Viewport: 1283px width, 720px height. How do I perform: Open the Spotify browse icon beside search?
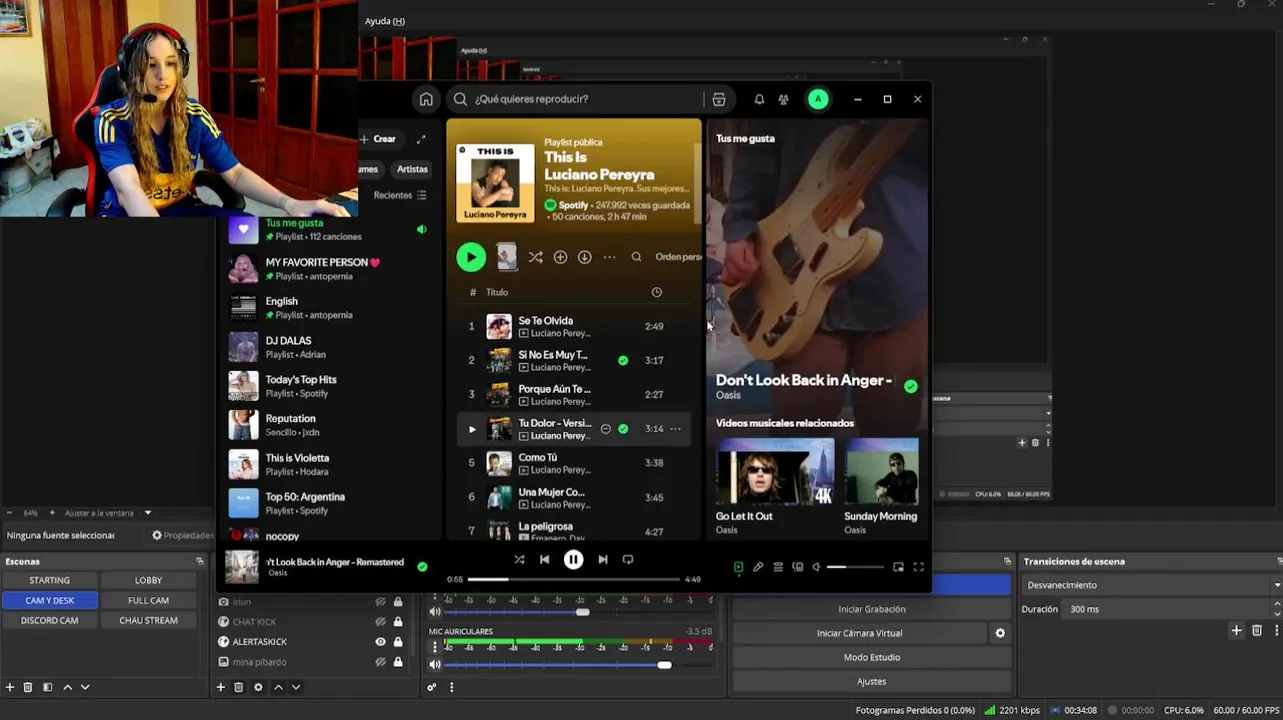click(718, 99)
